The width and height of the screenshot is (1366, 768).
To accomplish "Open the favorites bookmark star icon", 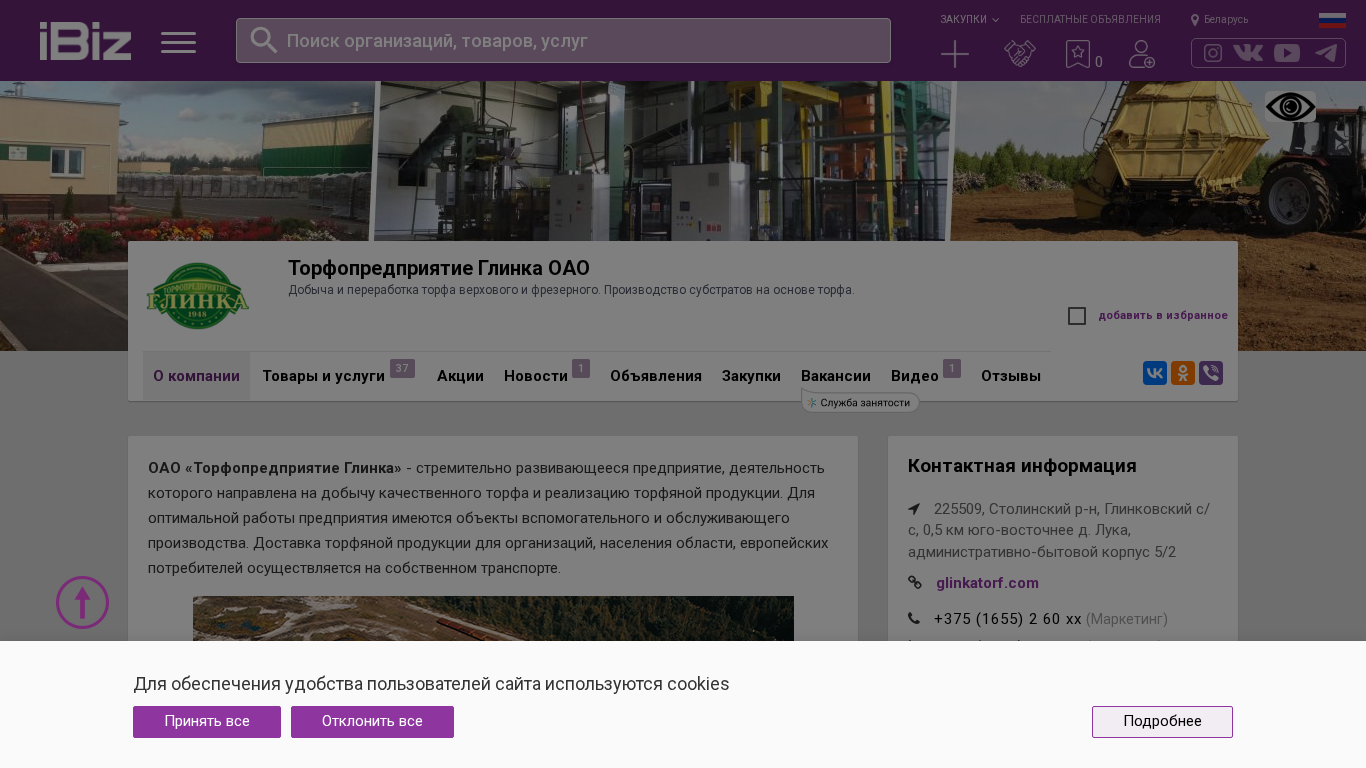I will [1078, 54].
